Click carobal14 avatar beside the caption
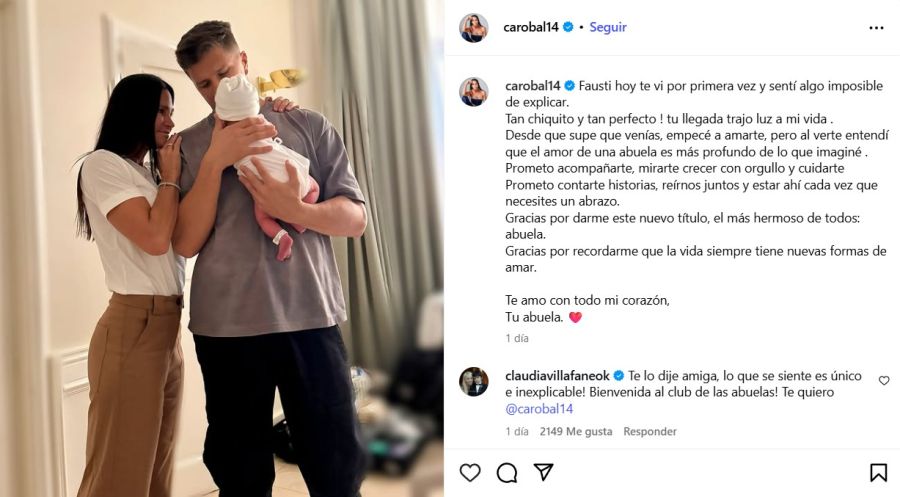The height and width of the screenshot is (497, 900). 474,92
